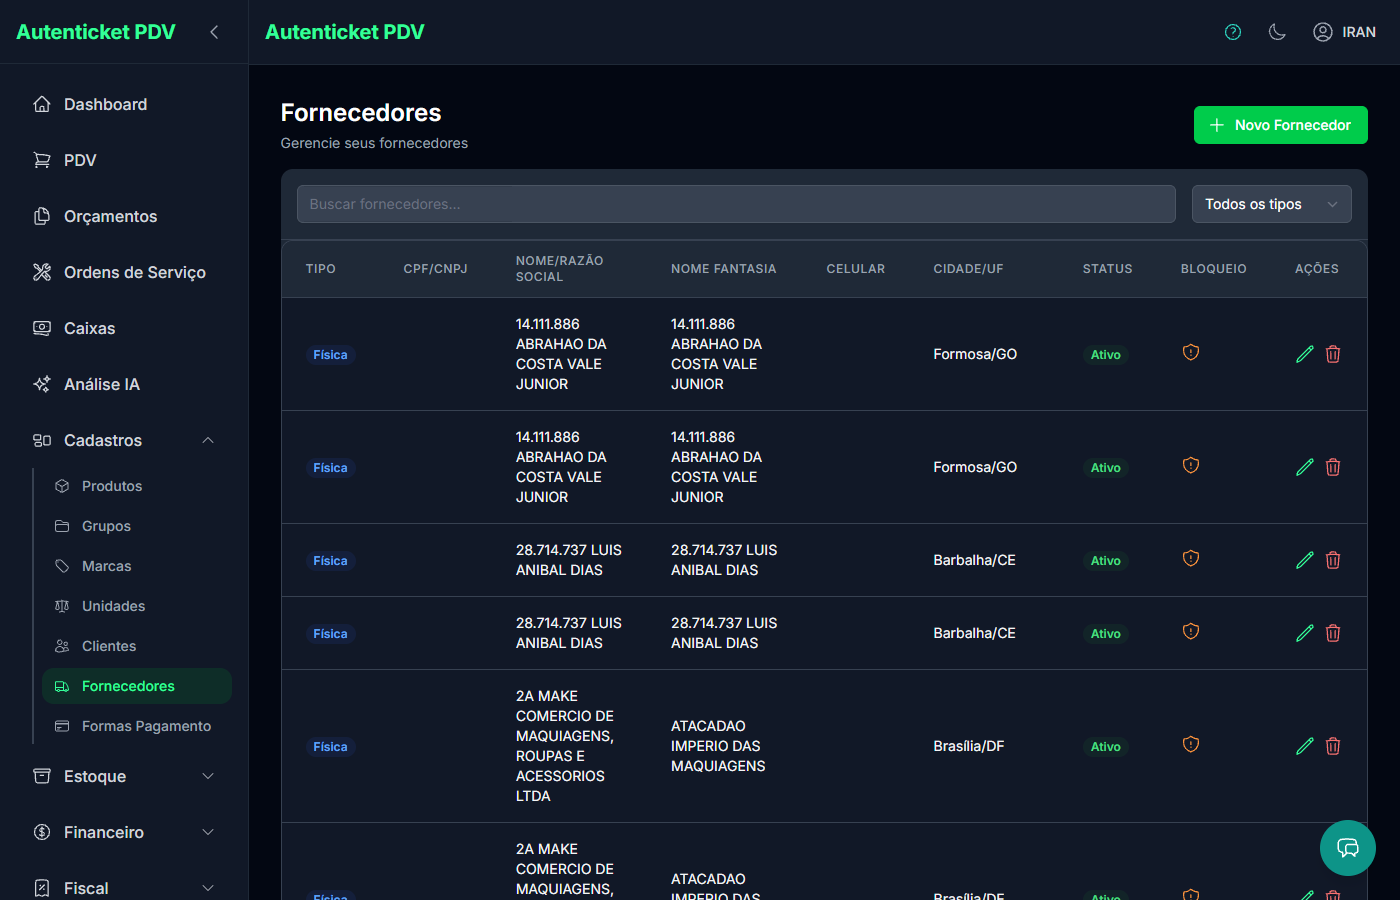Go to Dashboard in the sidebar
Image resolution: width=1400 pixels, height=900 pixels.
[105, 104]
